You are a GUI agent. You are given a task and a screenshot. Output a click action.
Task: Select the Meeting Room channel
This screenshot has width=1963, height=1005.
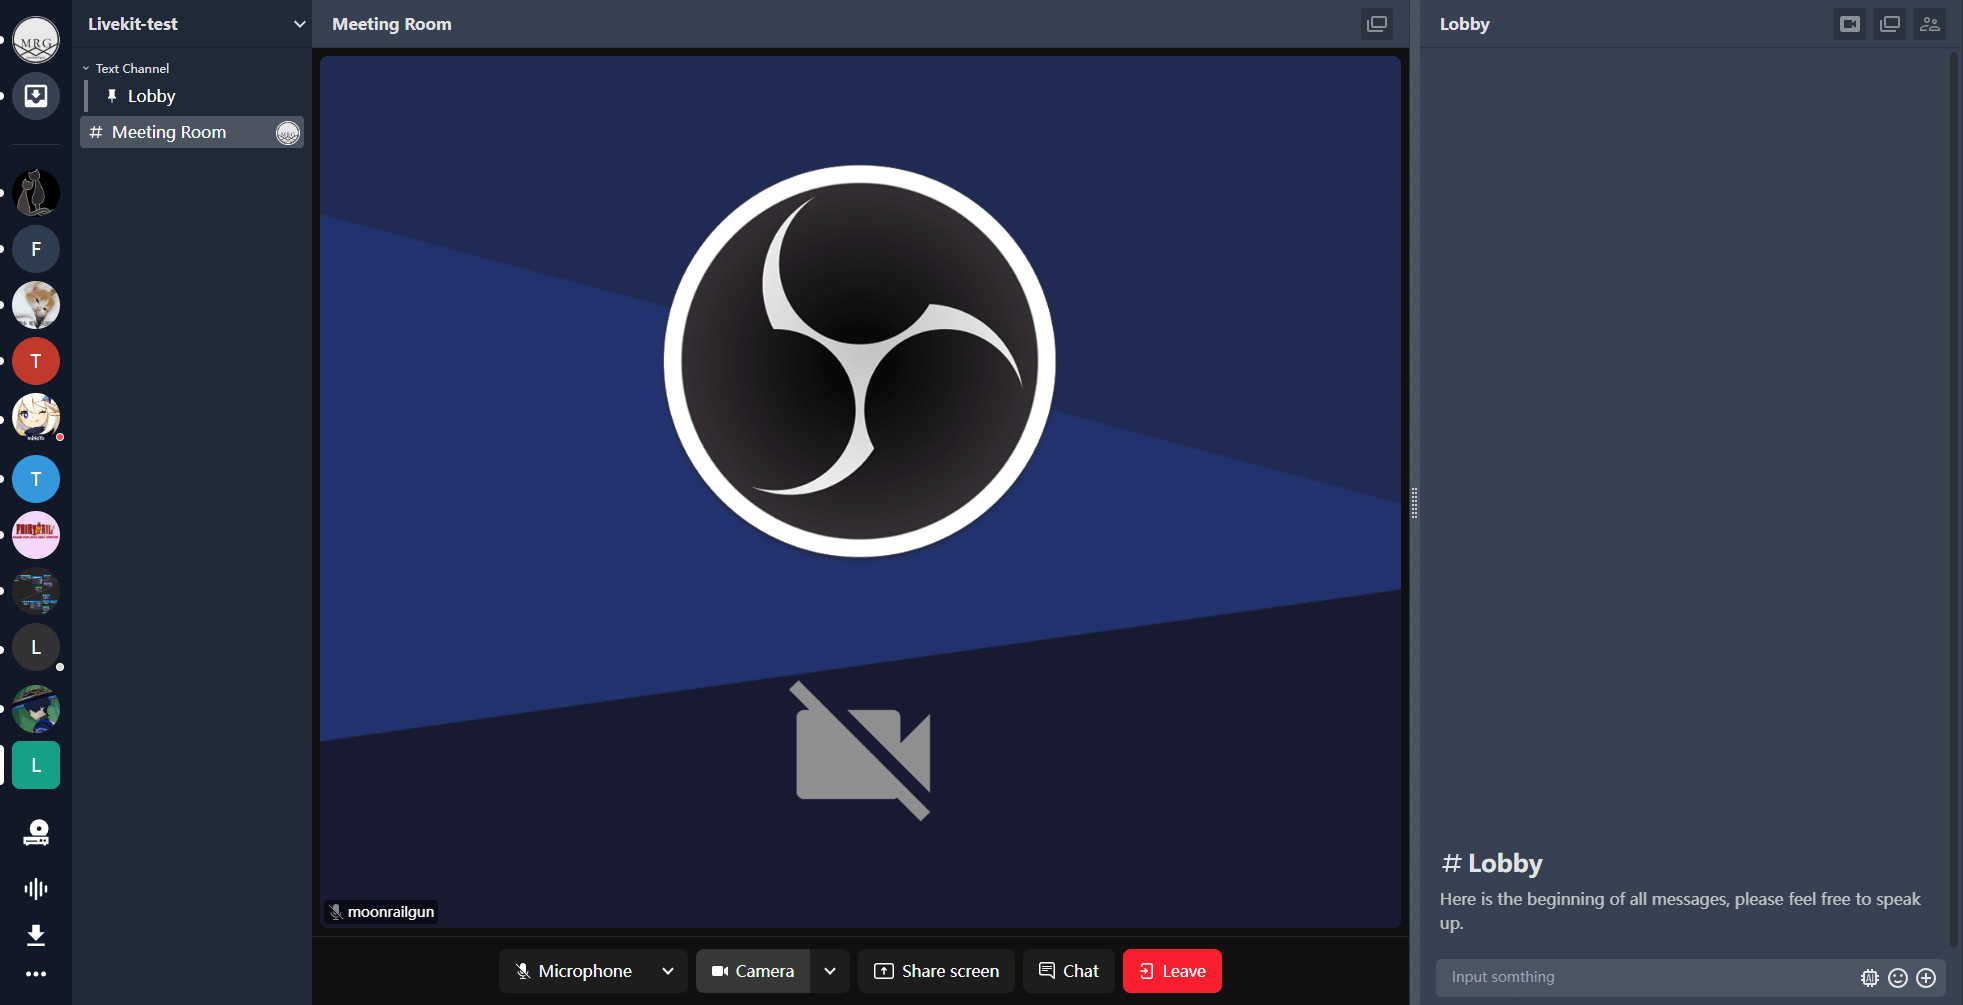(192, 132)
